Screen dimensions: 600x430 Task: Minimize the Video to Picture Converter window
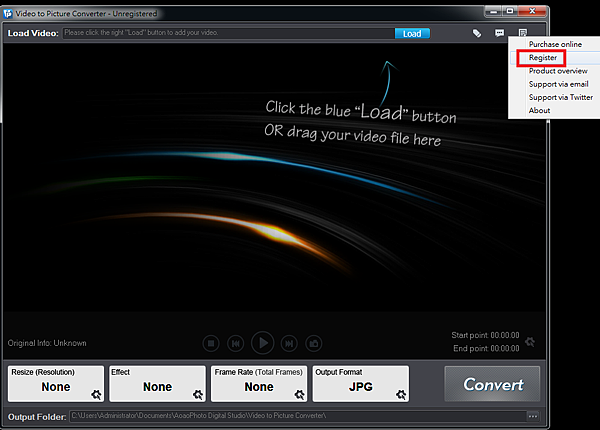tap(494, 11)
